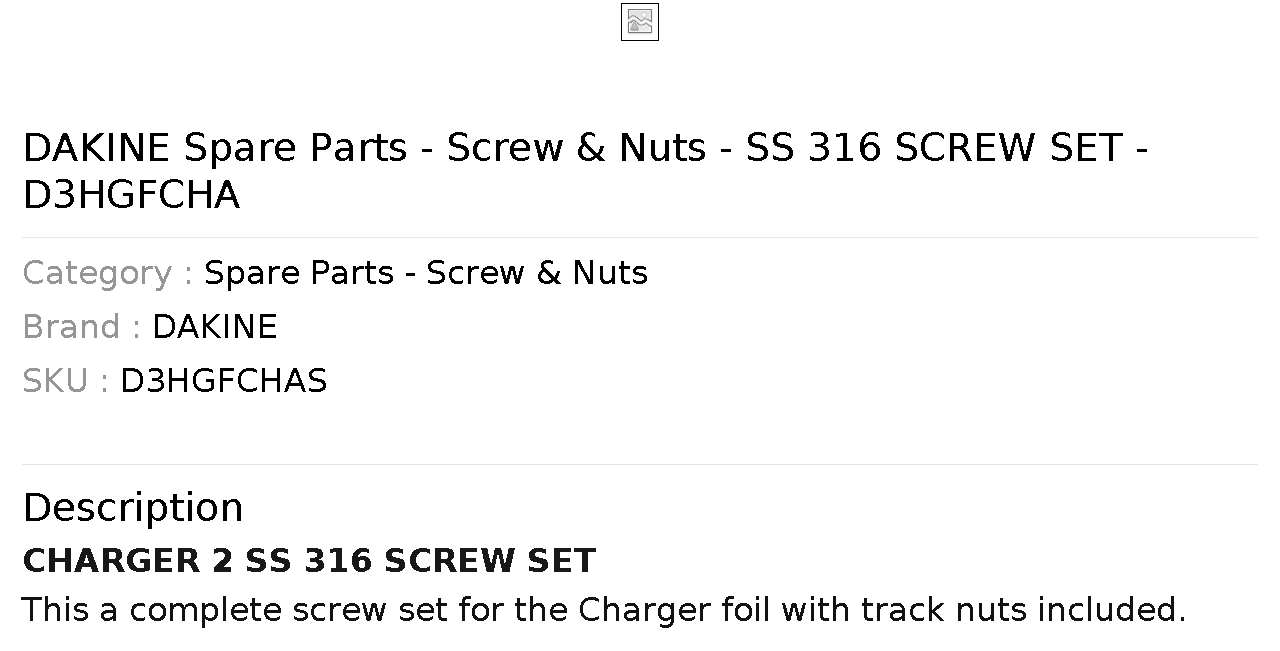Select the SKU value D3HGFCHAS
Viewport: 1280px width, 651px height.
224,381
